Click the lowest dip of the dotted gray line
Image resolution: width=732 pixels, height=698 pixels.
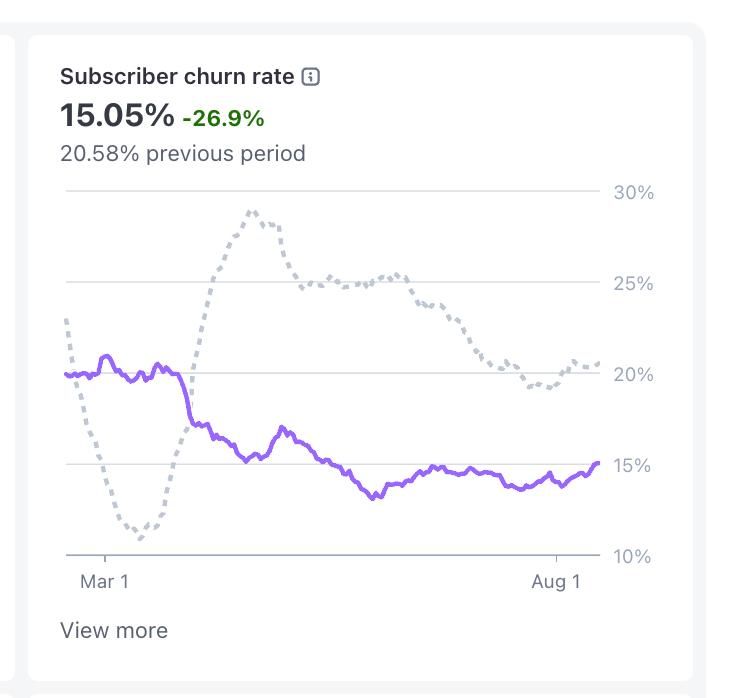click(x=140, y=539)
